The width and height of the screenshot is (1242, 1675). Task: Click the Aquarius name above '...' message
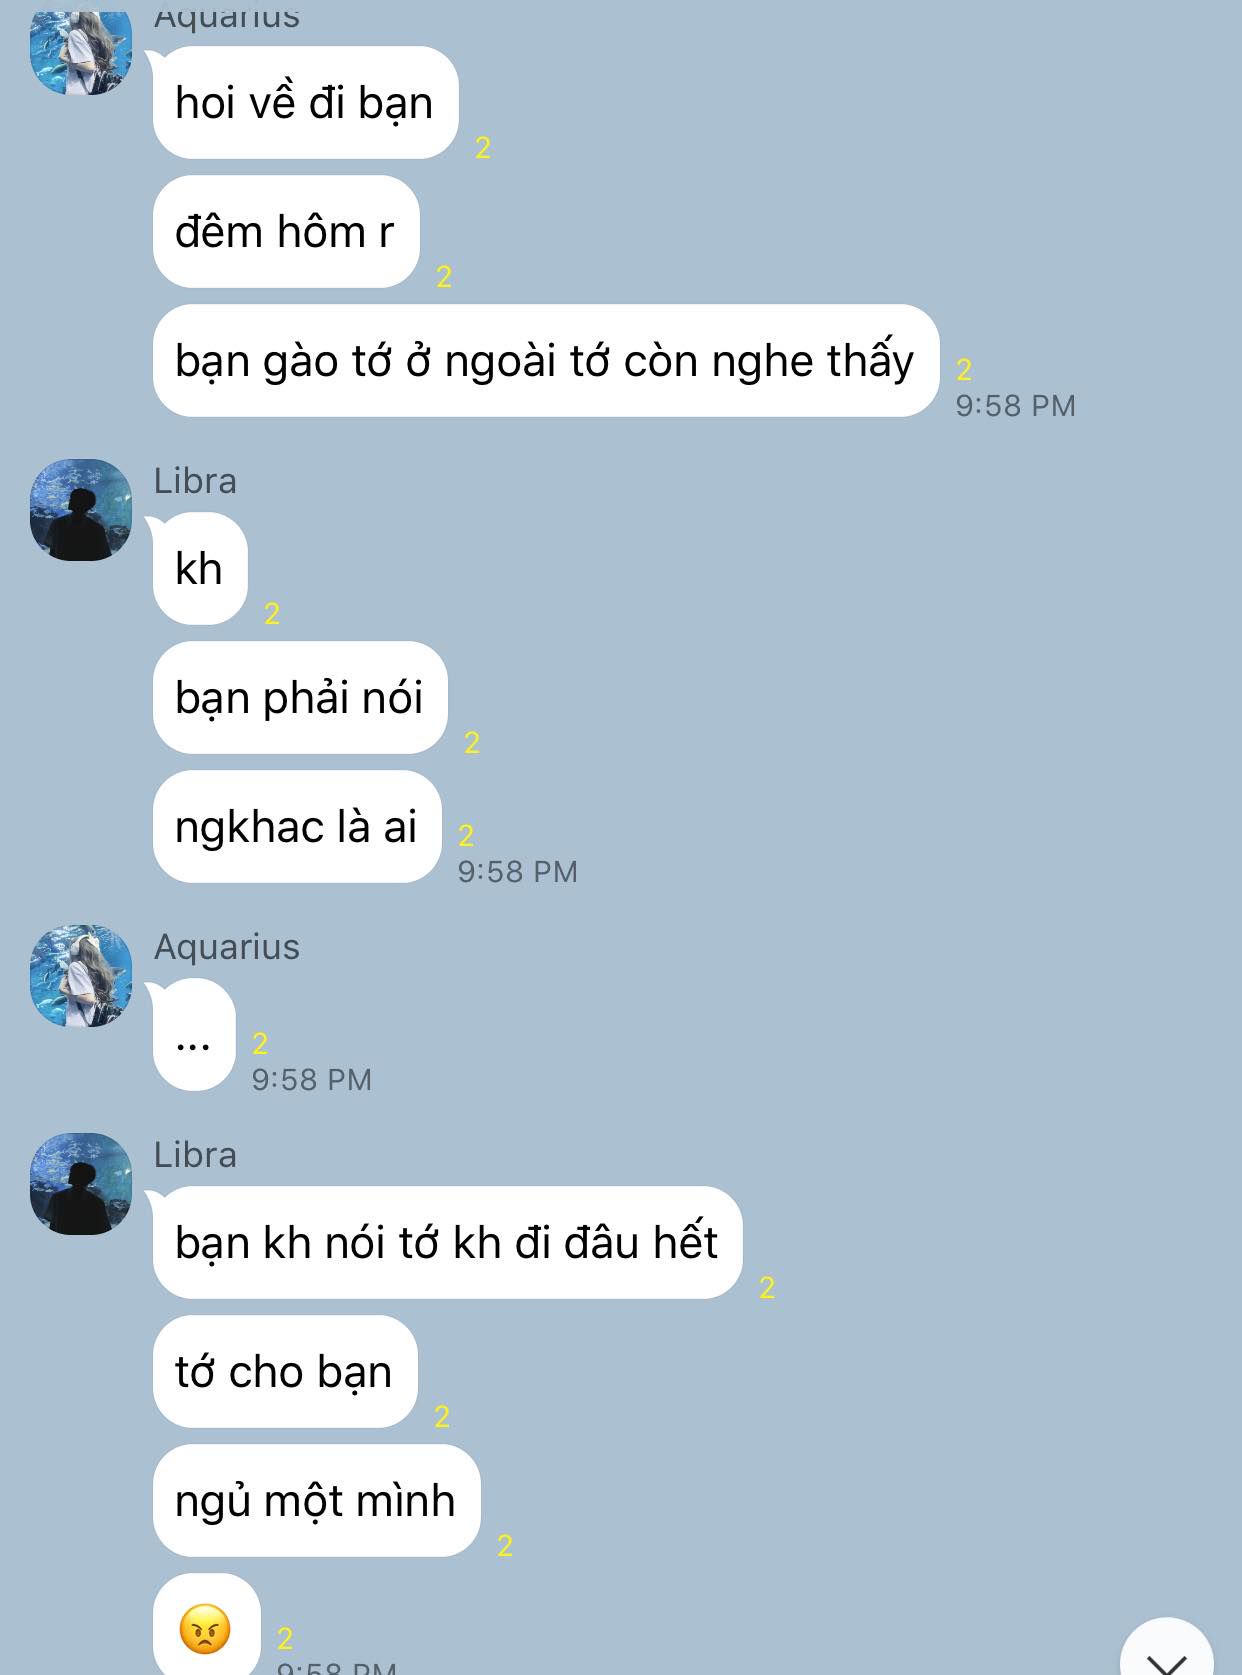pos(227,947)
